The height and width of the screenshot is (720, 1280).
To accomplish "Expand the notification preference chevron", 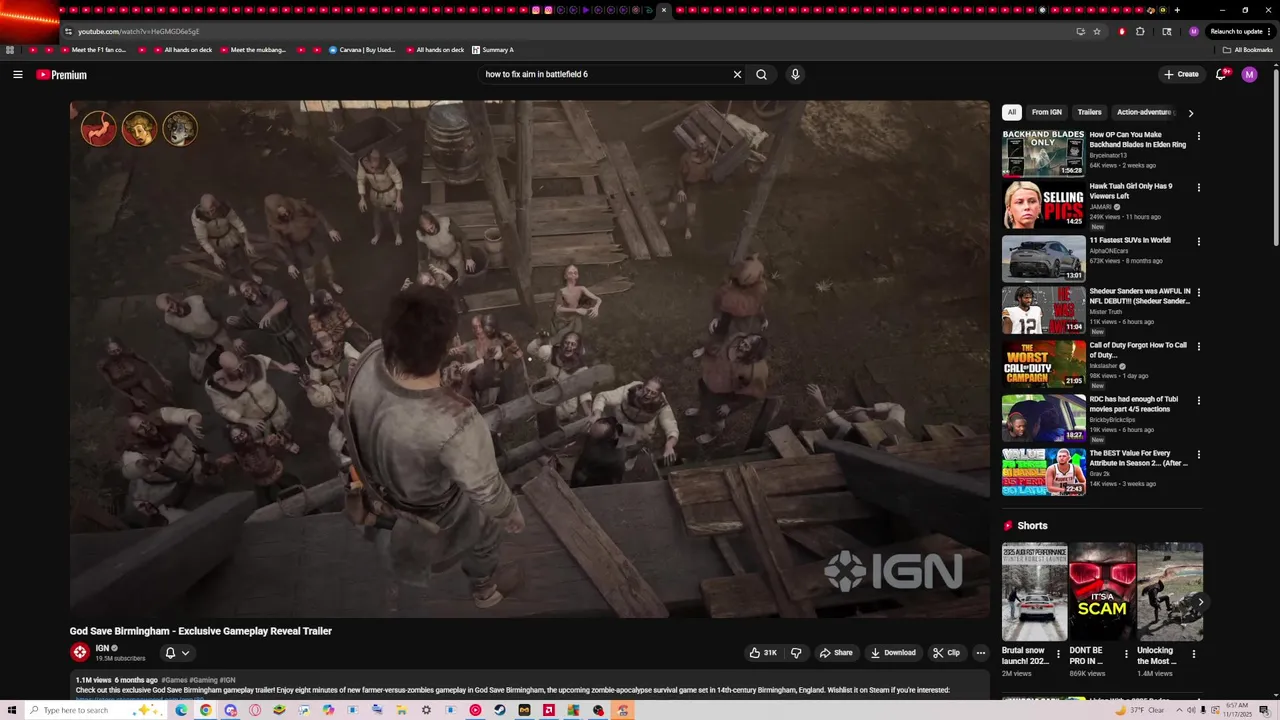I will pos(185,653).
